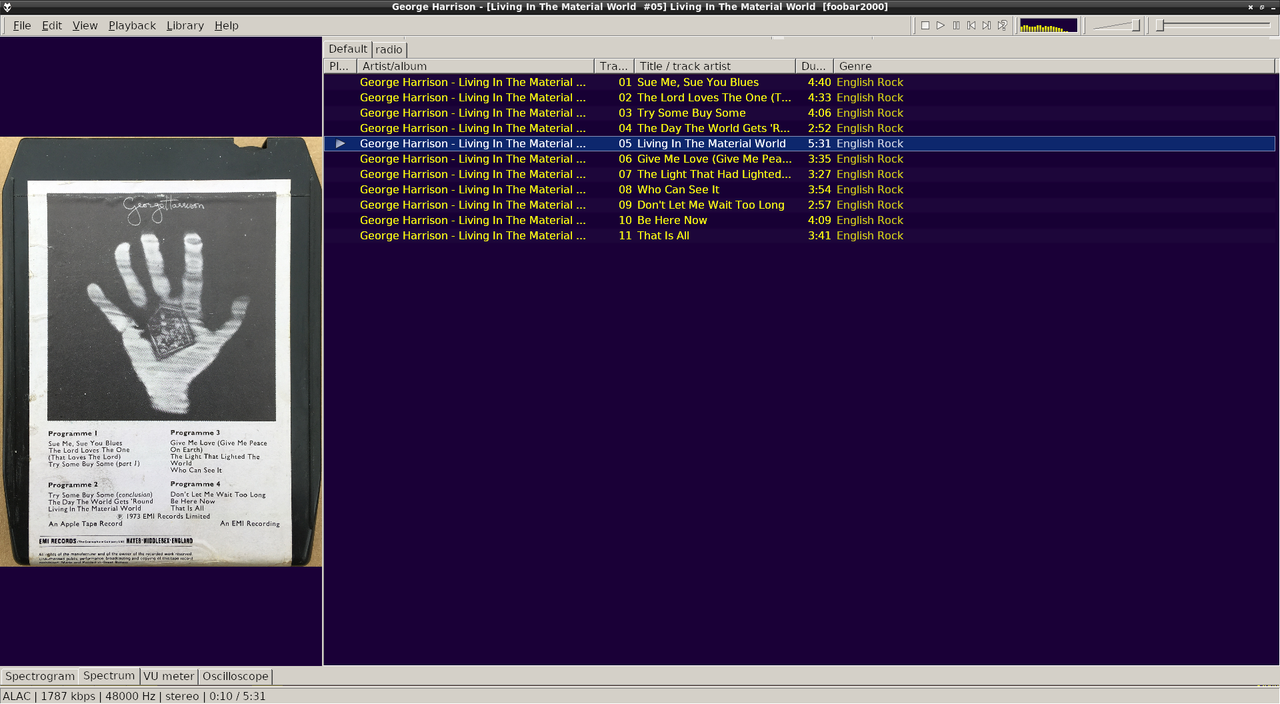Viewport: 1280px width, 704px height.
Task: Switch to the Default playlist tab
Action: [x=348, y=49]
